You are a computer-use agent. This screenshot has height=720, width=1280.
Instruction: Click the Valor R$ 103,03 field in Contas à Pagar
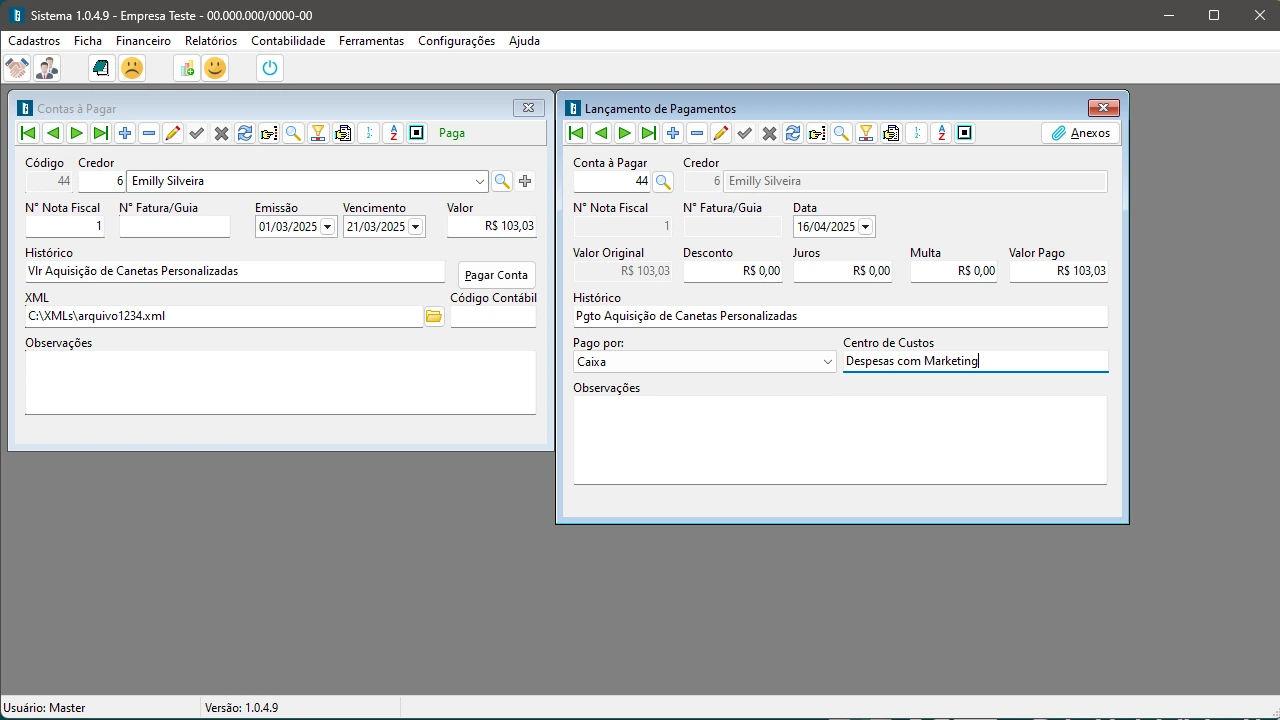coord(492,227)
